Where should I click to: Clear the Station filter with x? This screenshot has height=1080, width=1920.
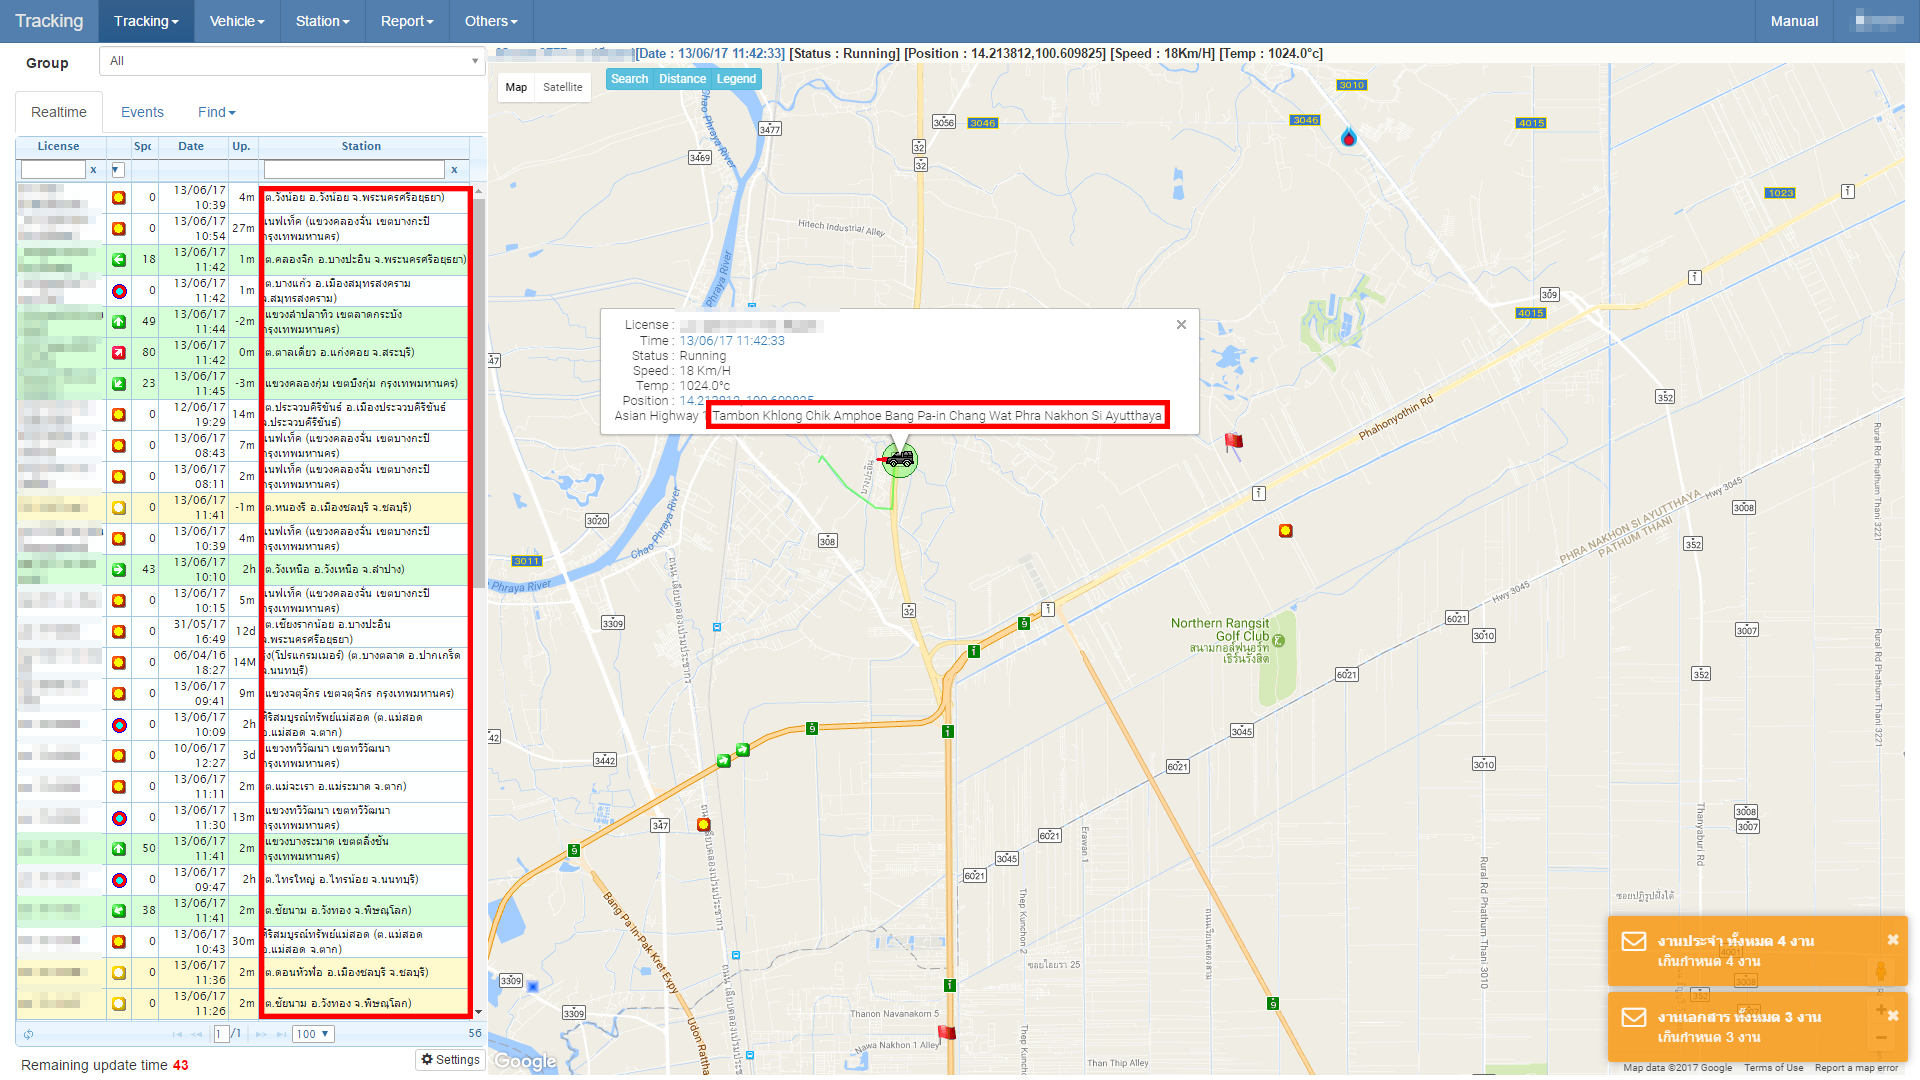pos(454,170)
